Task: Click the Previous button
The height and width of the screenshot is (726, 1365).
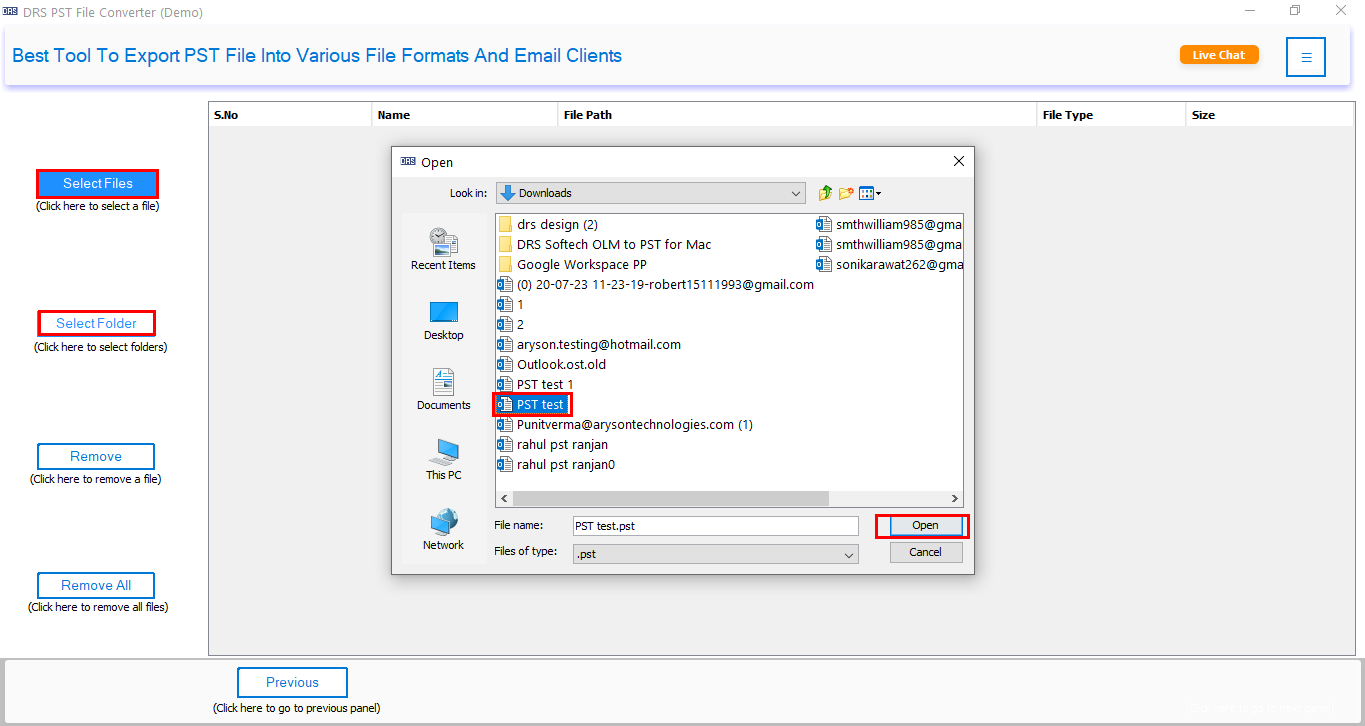Action: [292, 682]
